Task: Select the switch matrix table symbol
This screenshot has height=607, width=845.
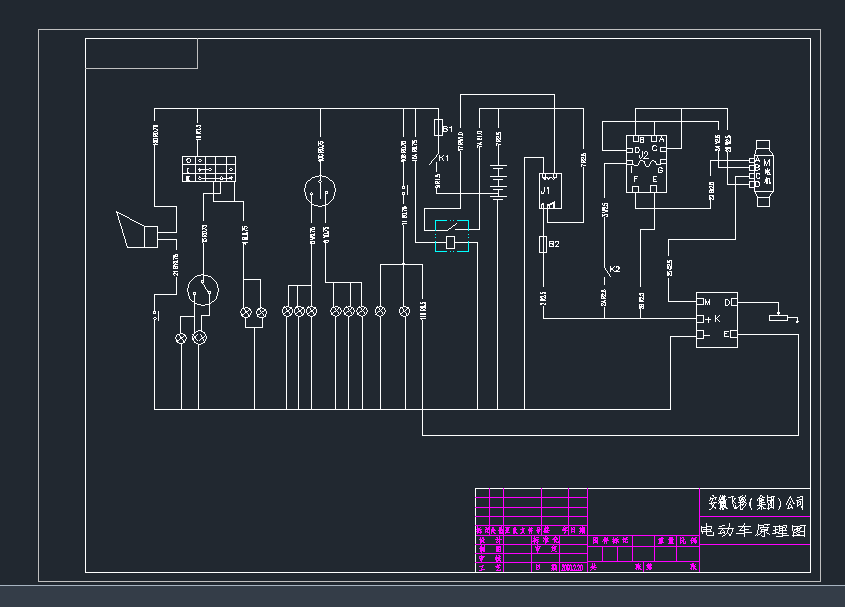Action: click(x=208, y=169)
